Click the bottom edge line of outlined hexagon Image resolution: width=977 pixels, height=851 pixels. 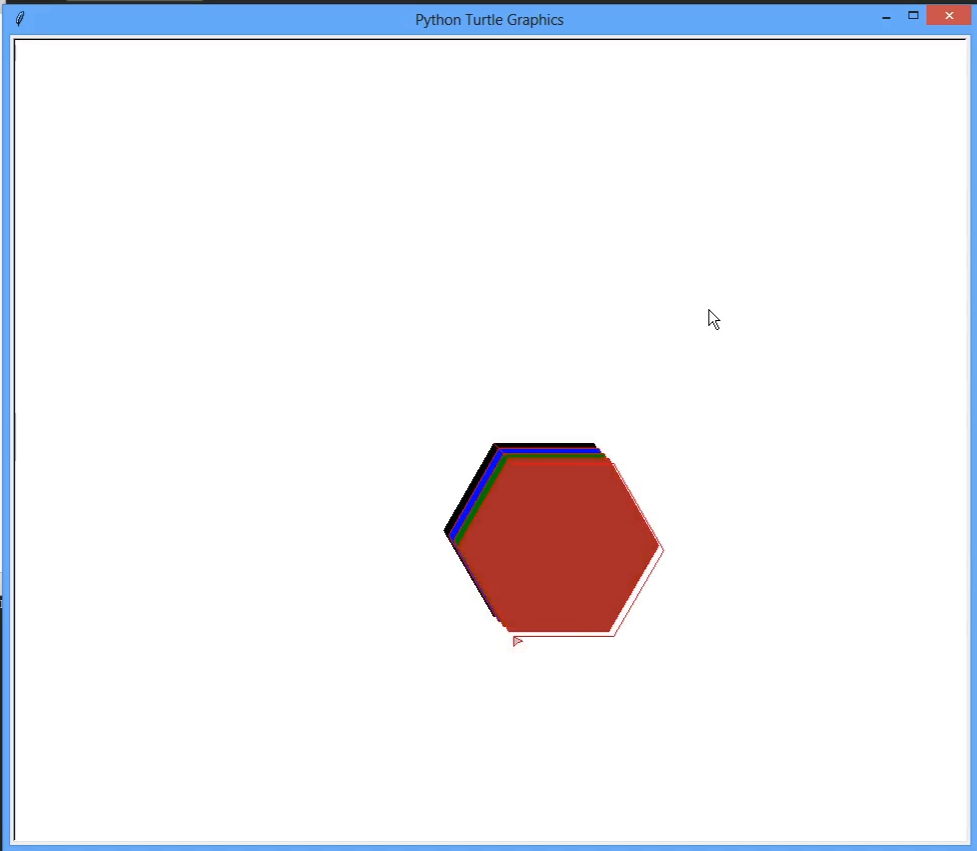coord(565,636)
